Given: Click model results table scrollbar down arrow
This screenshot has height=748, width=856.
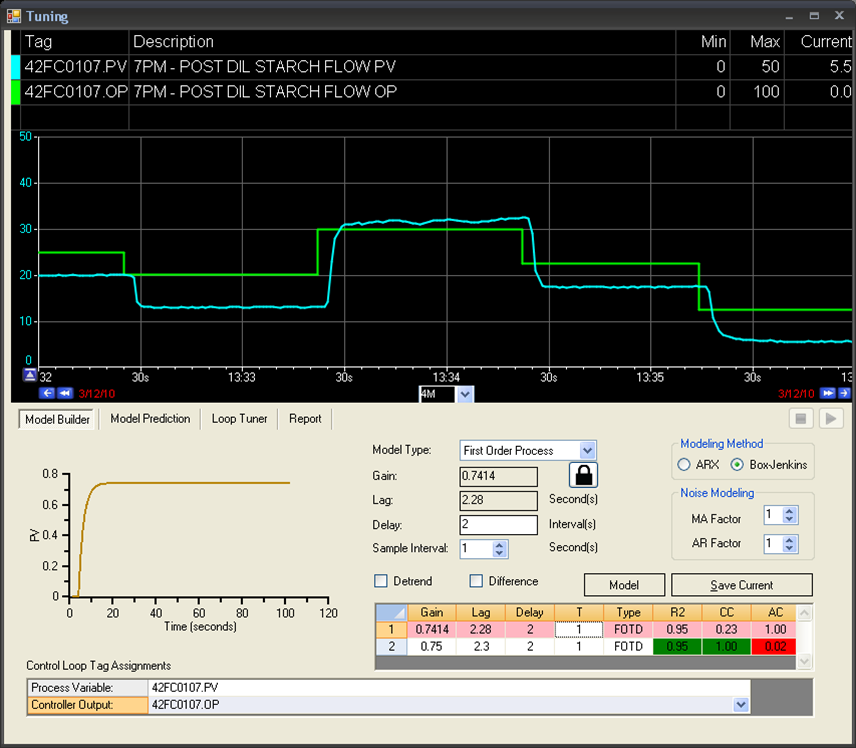Looking at the screenshot, I should [804, 662].
